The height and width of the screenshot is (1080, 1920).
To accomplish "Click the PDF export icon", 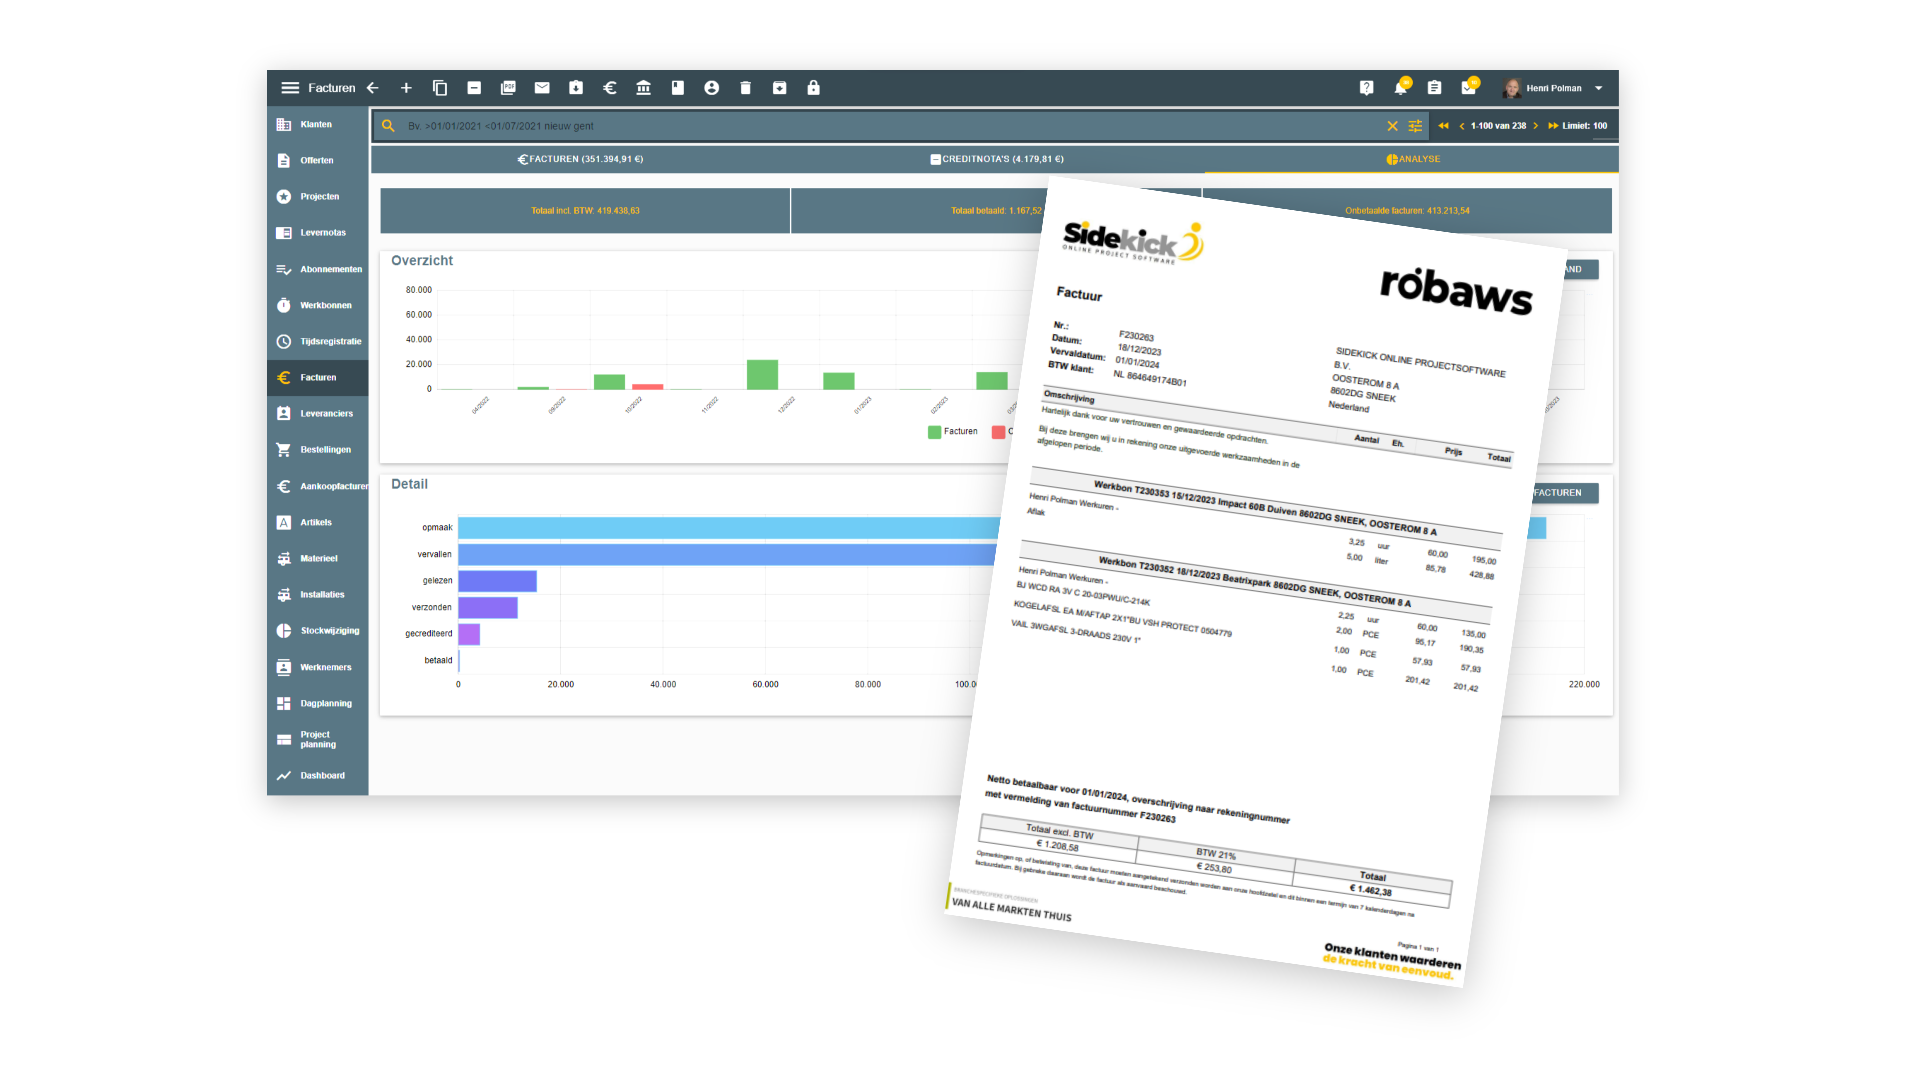I will pos(508,88).
